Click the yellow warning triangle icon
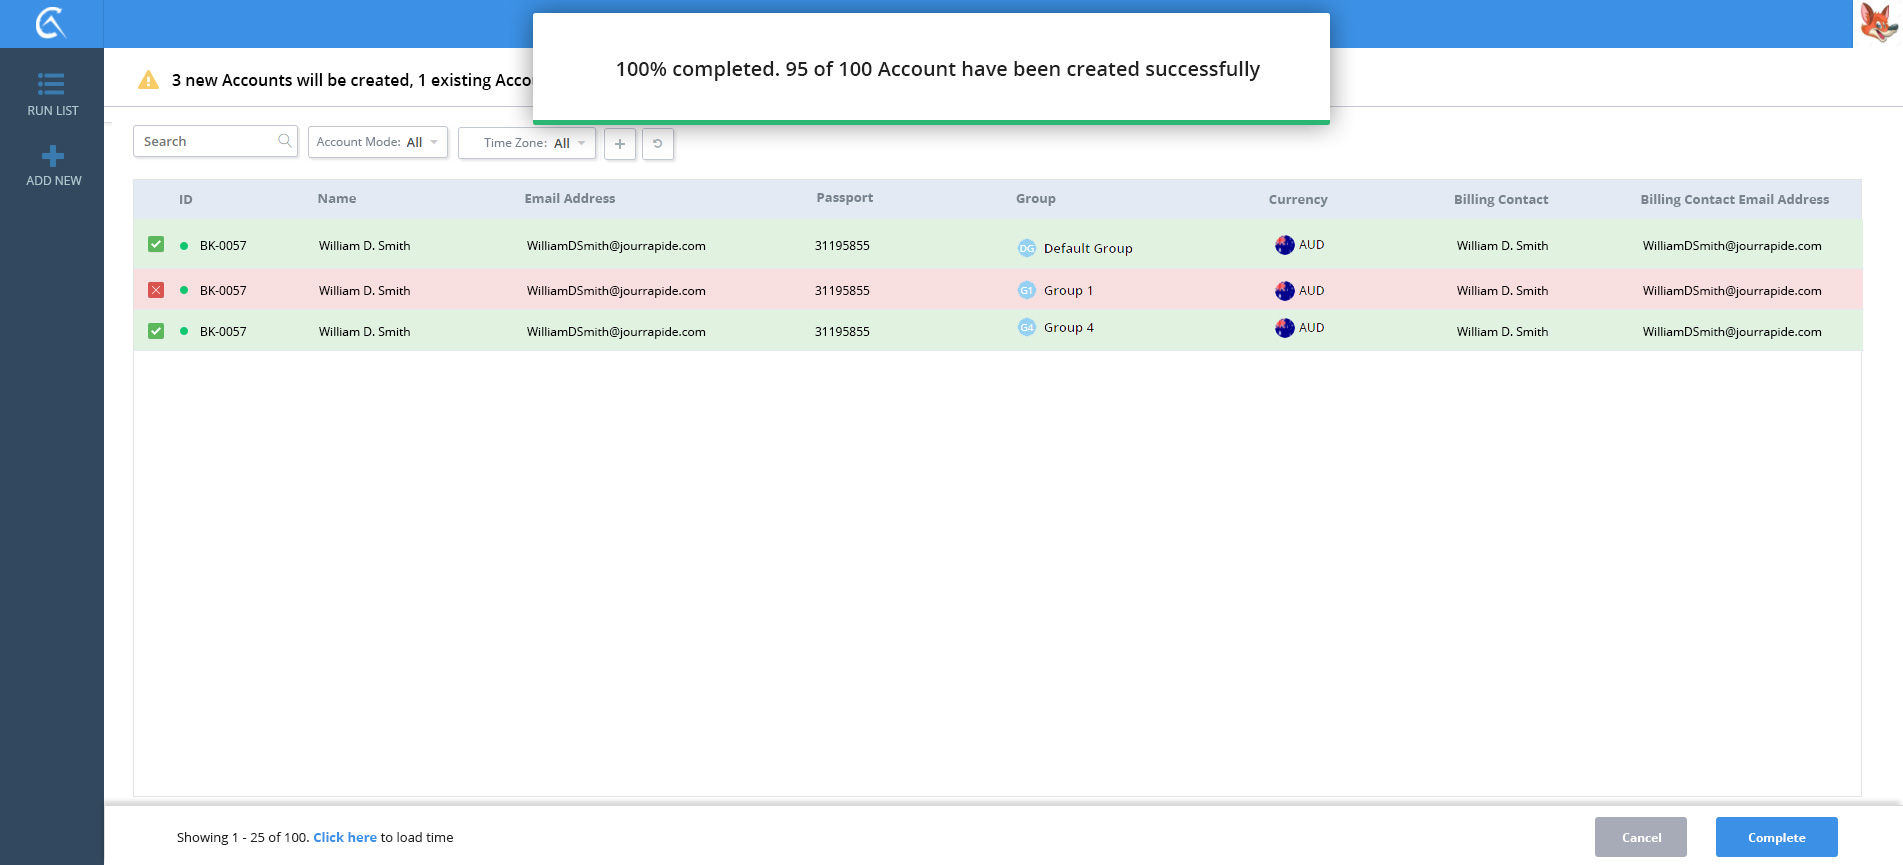Screen dimensions: 1903x865 [x=148, y=80]
